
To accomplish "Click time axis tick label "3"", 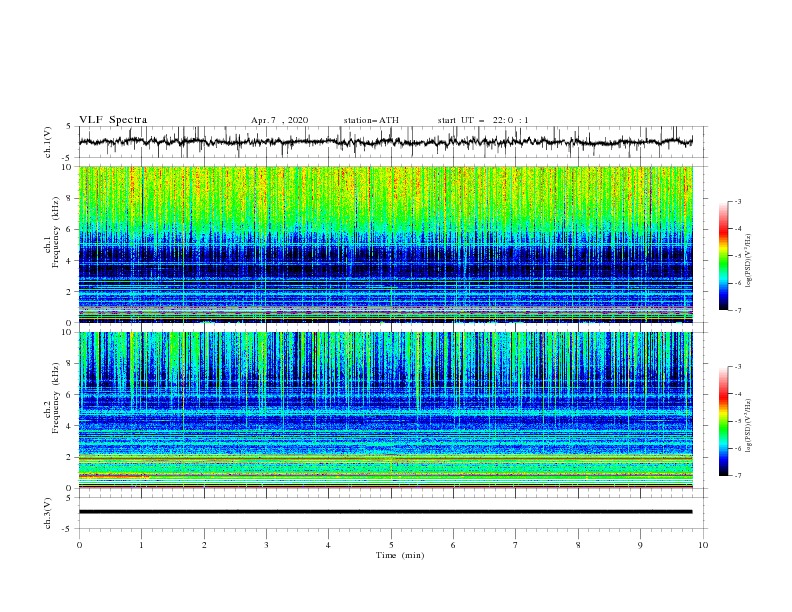I will tap(266, 545).
